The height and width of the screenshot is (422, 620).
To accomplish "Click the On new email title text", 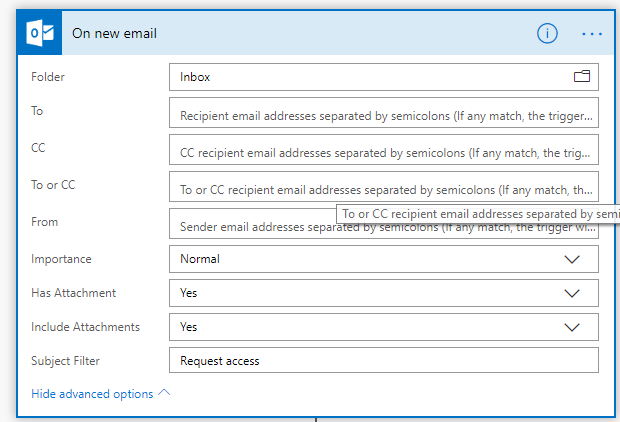I will click(x=114, y=33).
